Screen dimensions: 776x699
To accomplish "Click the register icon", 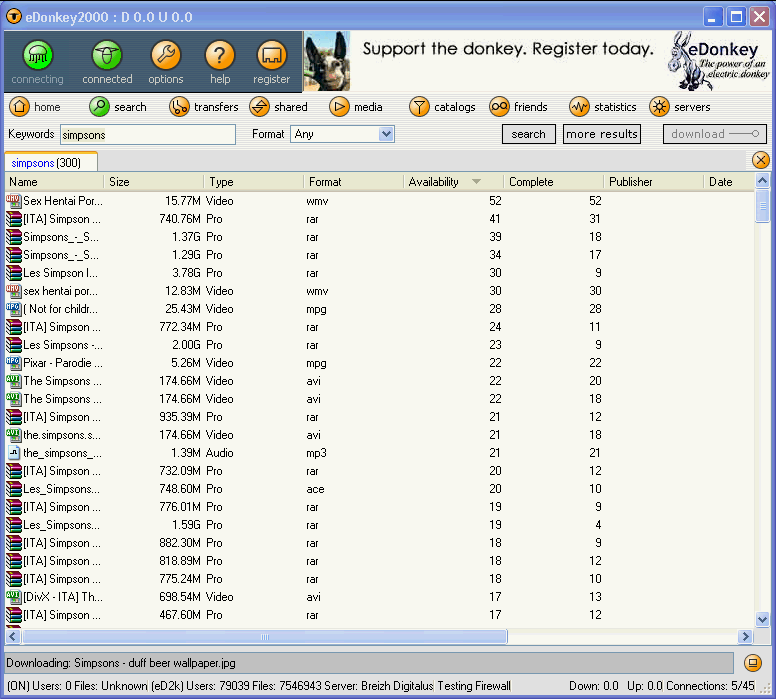I will [x=271, y=55].
